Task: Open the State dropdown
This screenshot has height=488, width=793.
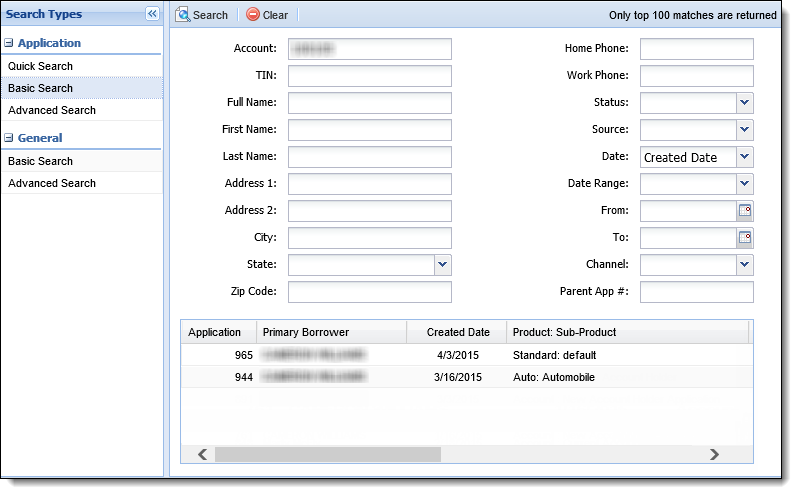Action: click(443, 264)
